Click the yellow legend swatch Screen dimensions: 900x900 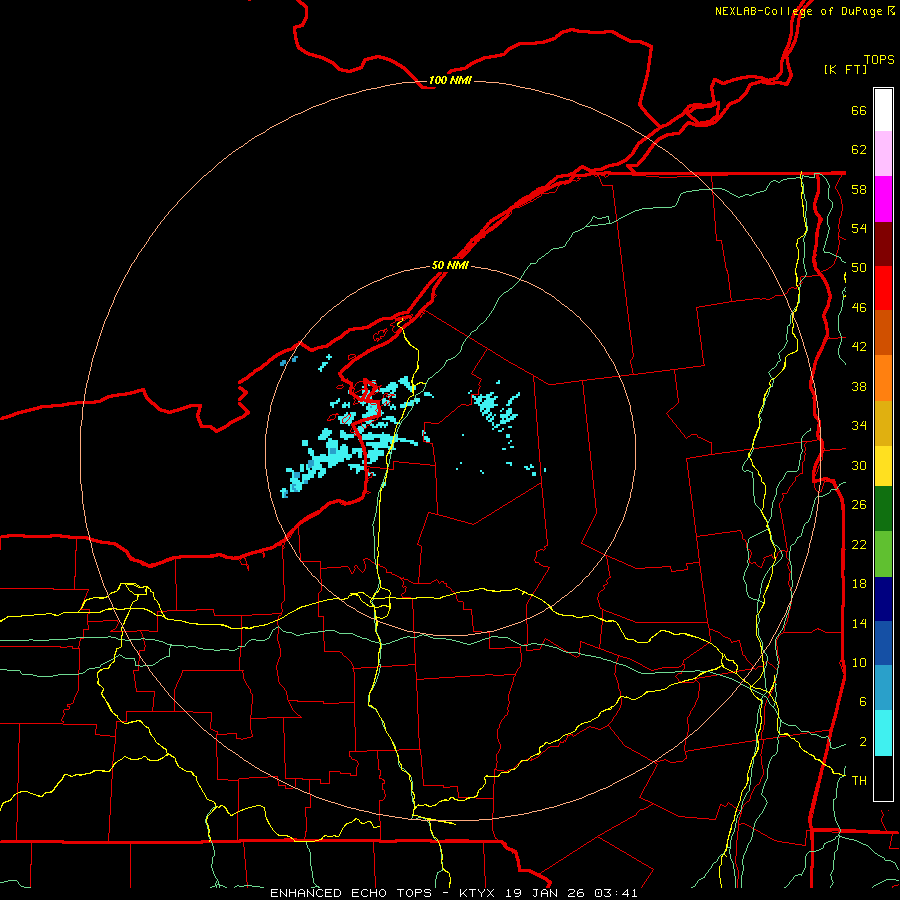click(883, 466)
